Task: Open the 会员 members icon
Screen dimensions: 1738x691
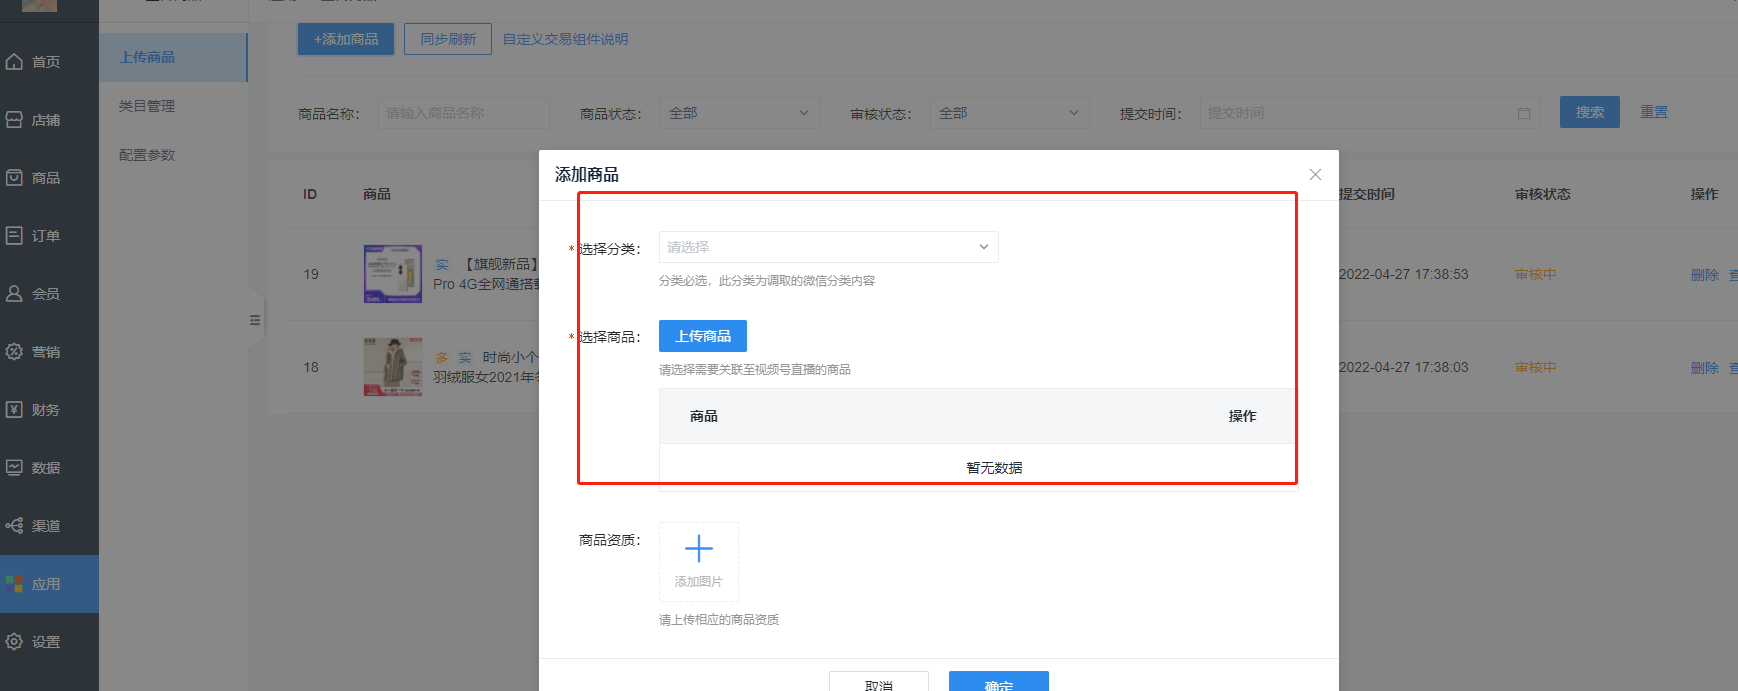Action: point(14,294)
